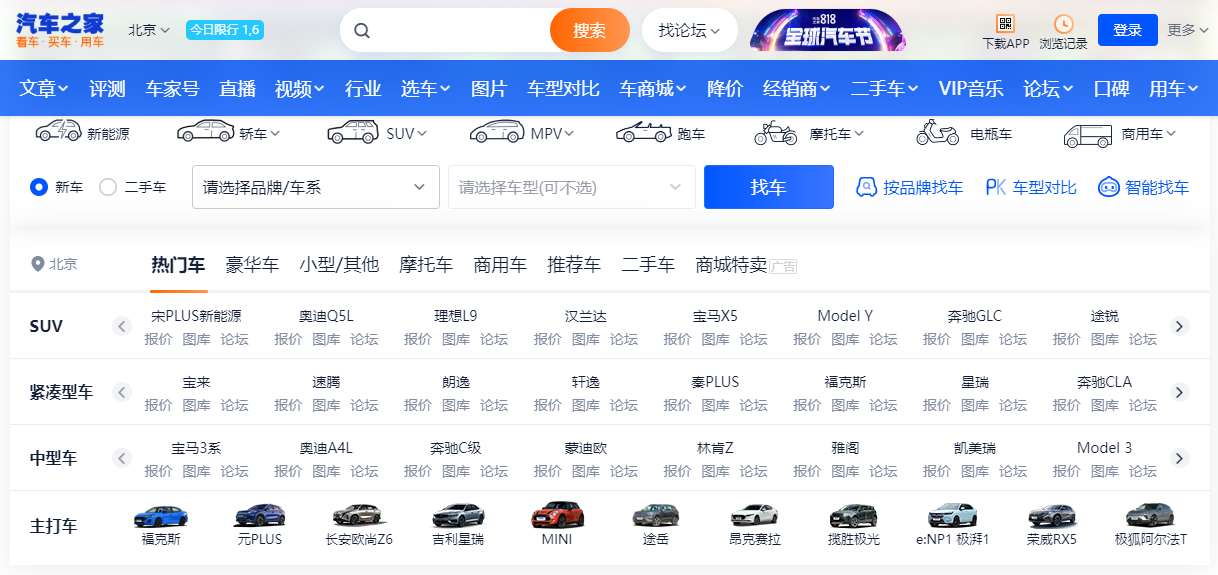Open Model Y model link
This screenshot has width=1218, height=575.
tap(845, 316)
